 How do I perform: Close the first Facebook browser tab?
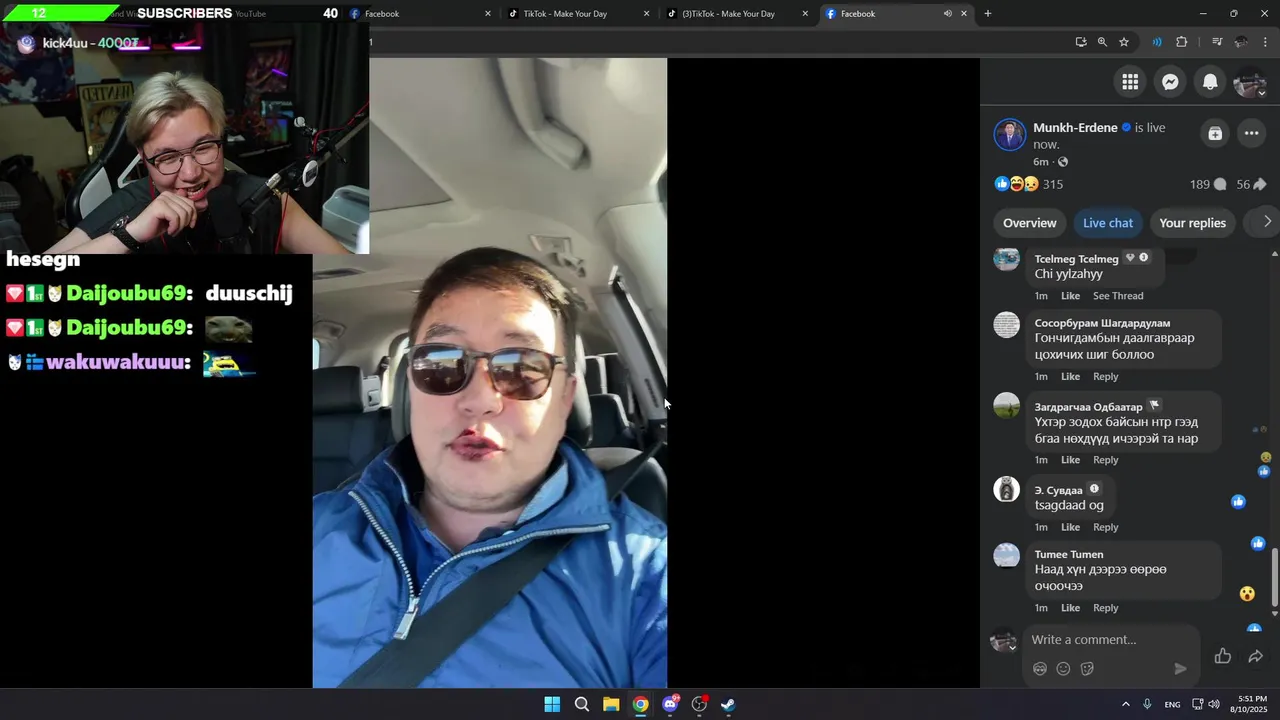pos(488,14)
